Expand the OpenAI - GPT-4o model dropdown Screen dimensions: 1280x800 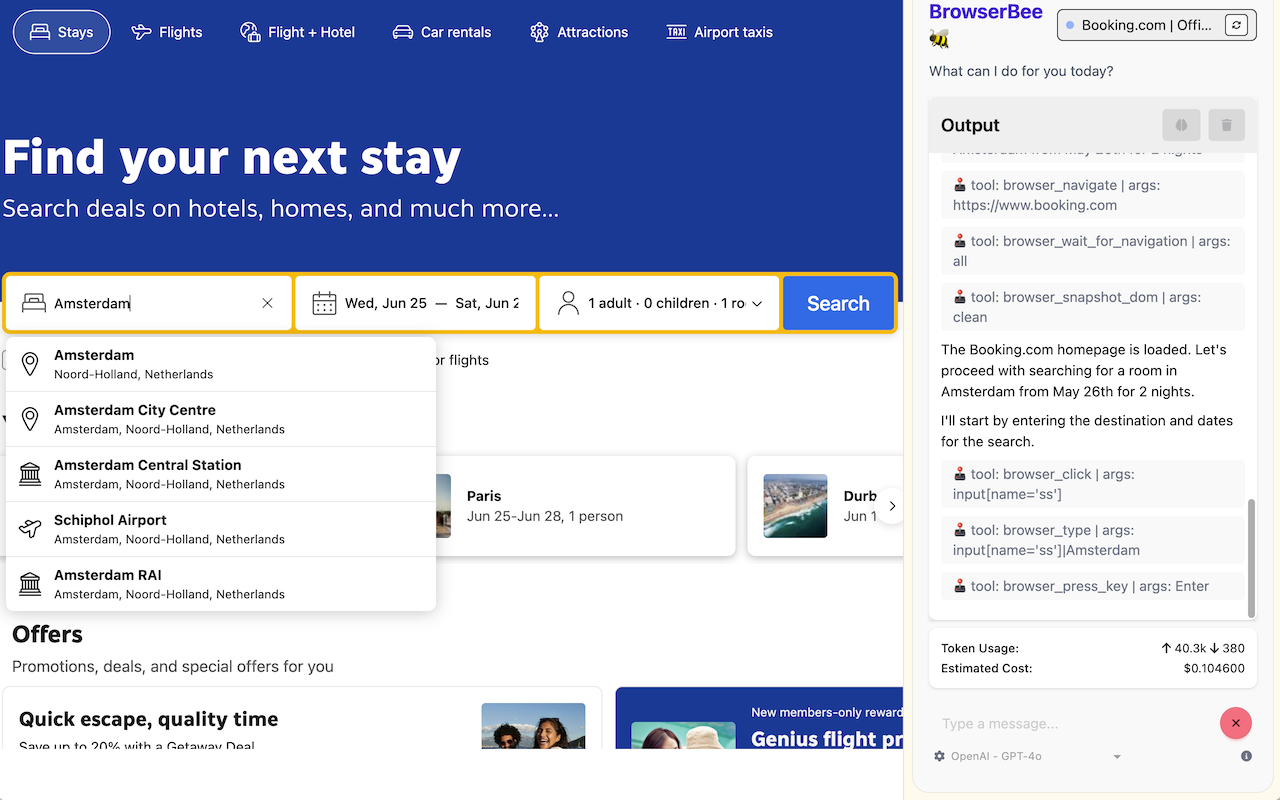click(x=1035, y=756)
